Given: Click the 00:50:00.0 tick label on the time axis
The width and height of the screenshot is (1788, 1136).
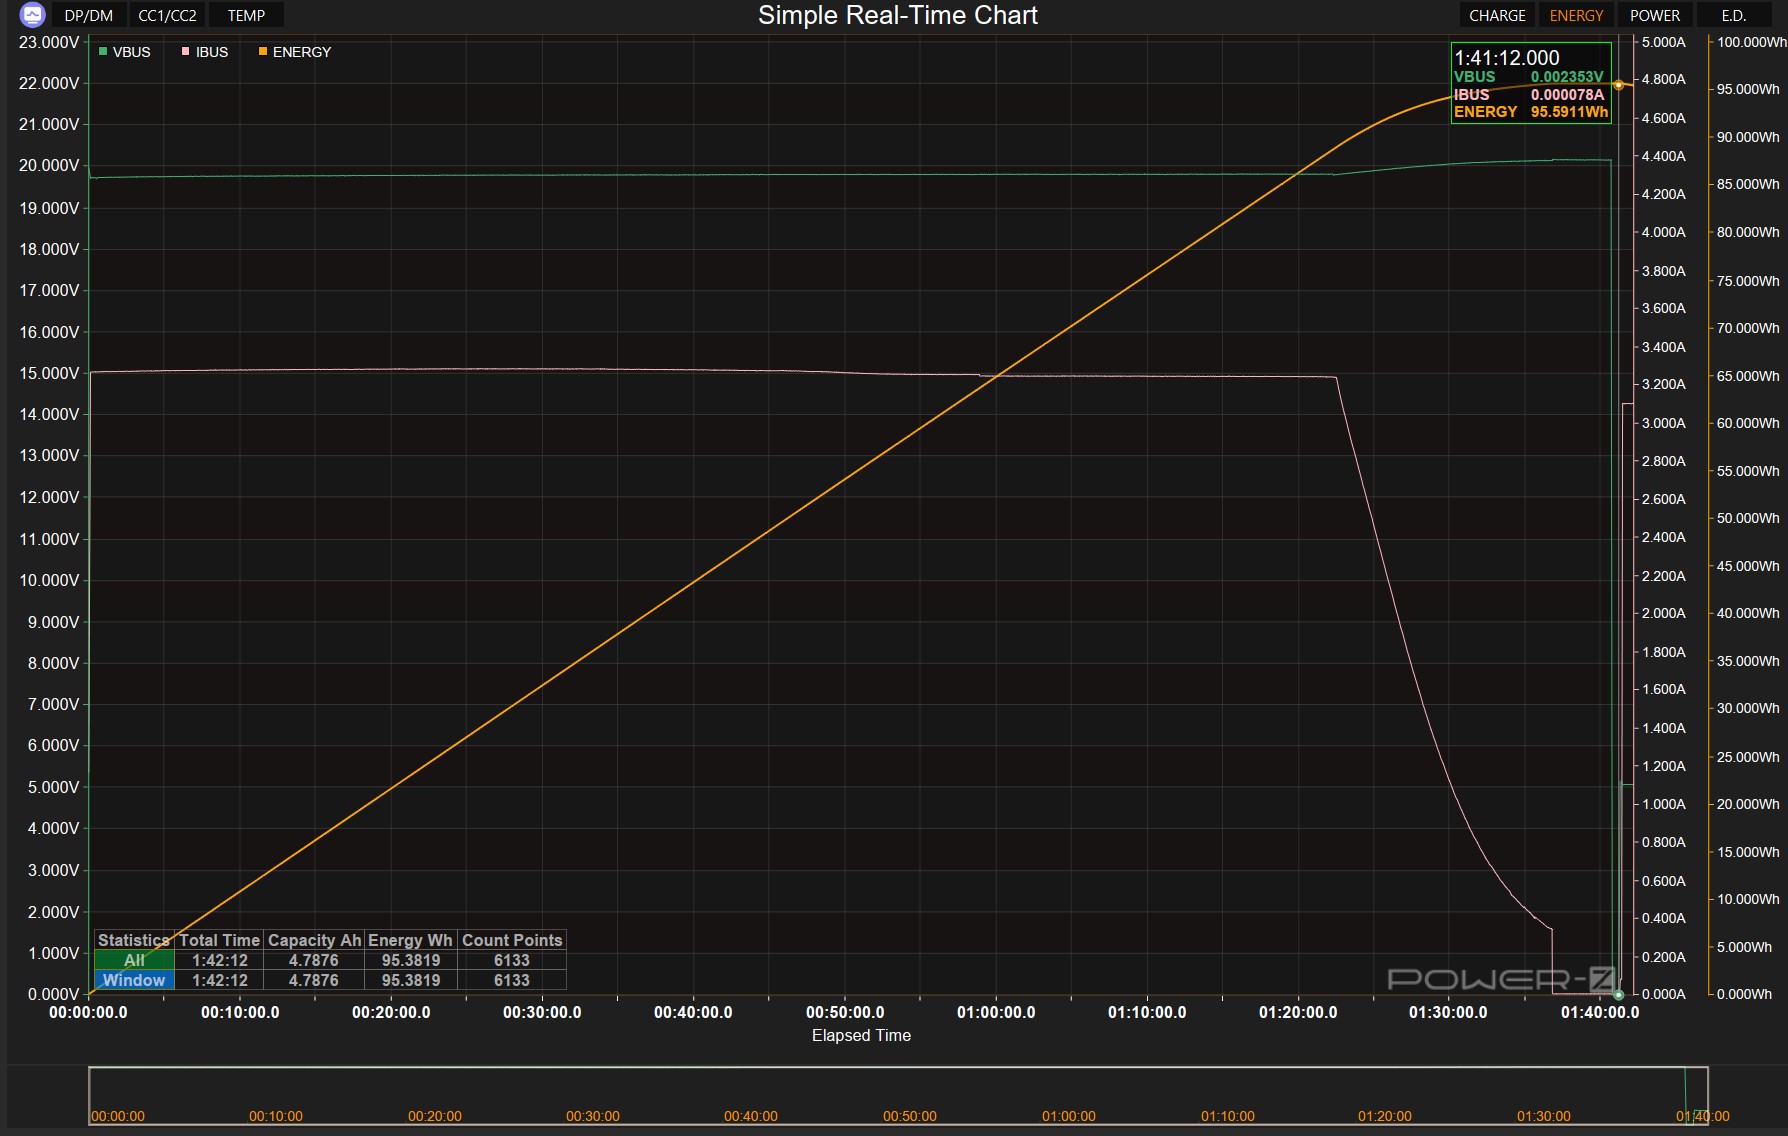Looking at the screenshot, I should click(x=845, y=1012).
